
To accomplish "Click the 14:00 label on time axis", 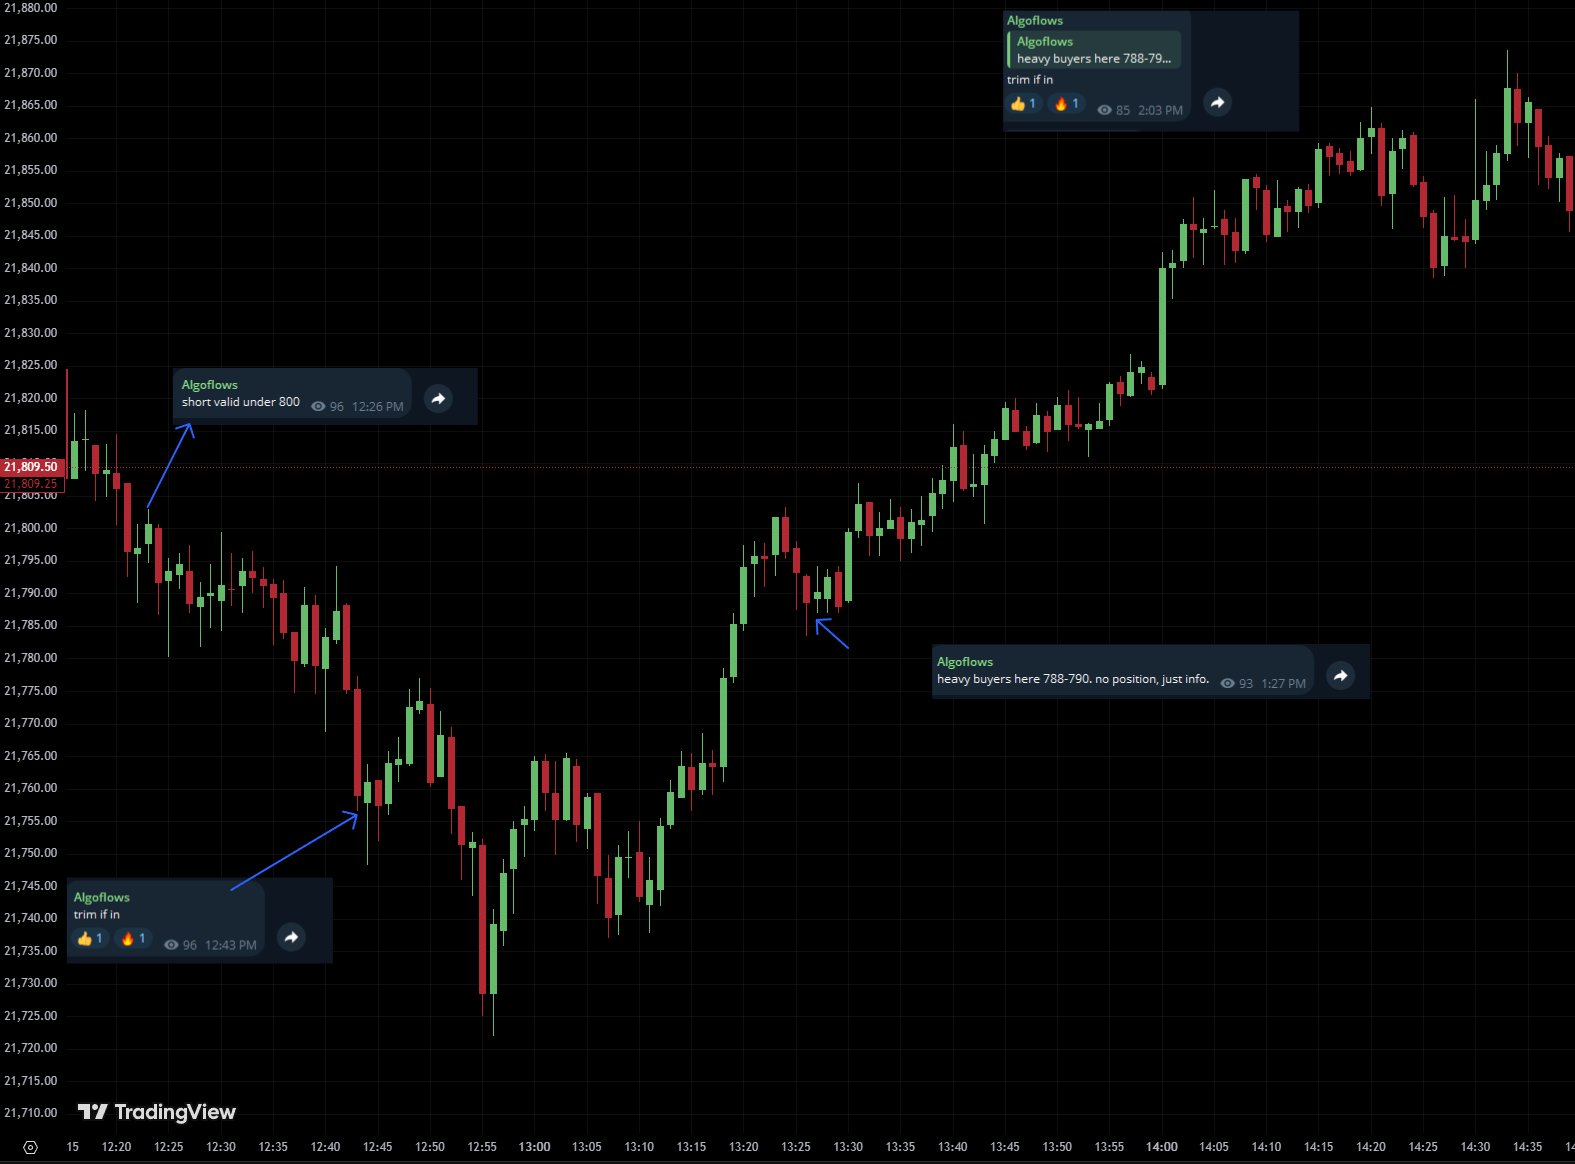I will point(1162,1147).
